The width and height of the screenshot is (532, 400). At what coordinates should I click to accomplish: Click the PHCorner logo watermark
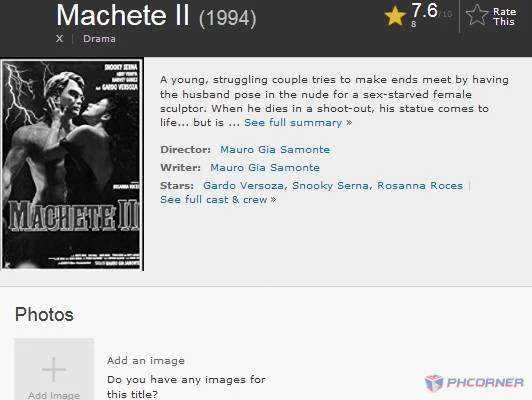coord(474,383)
